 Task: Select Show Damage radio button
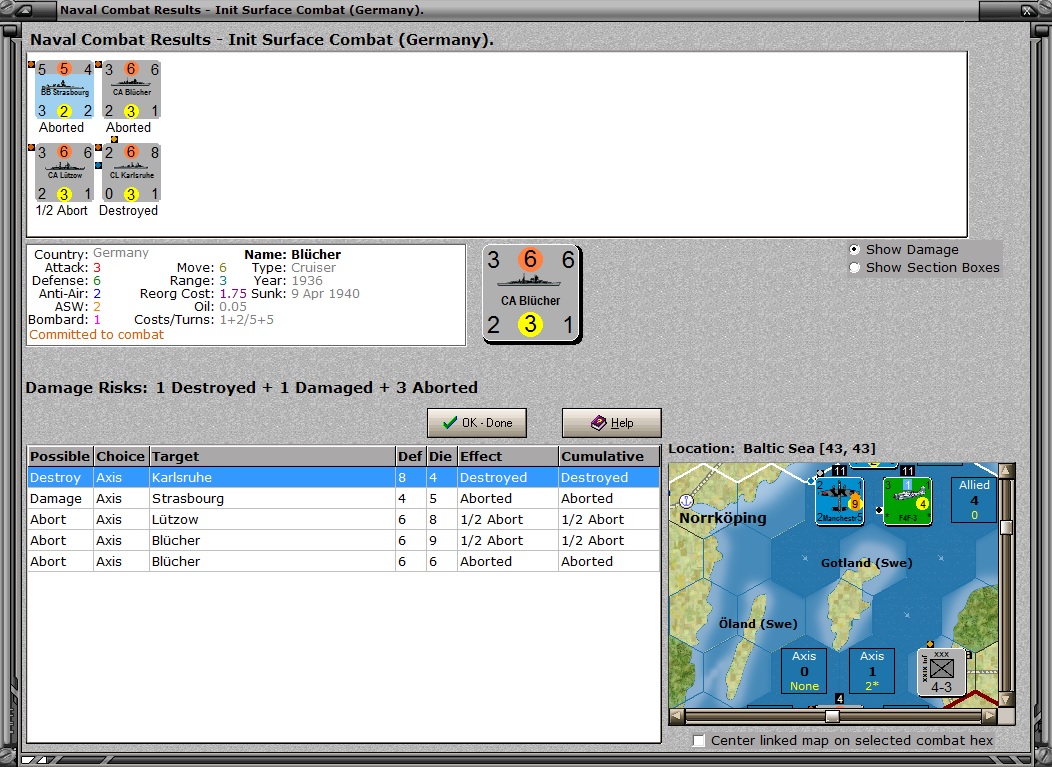[x=854, y=250]
